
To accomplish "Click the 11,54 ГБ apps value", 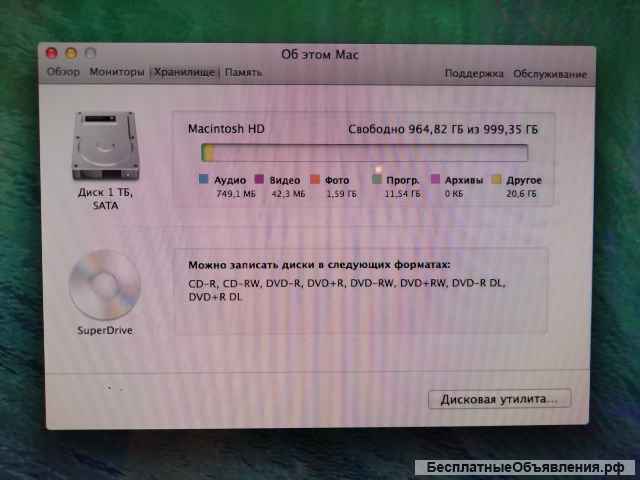I will (x=402, y=194).
